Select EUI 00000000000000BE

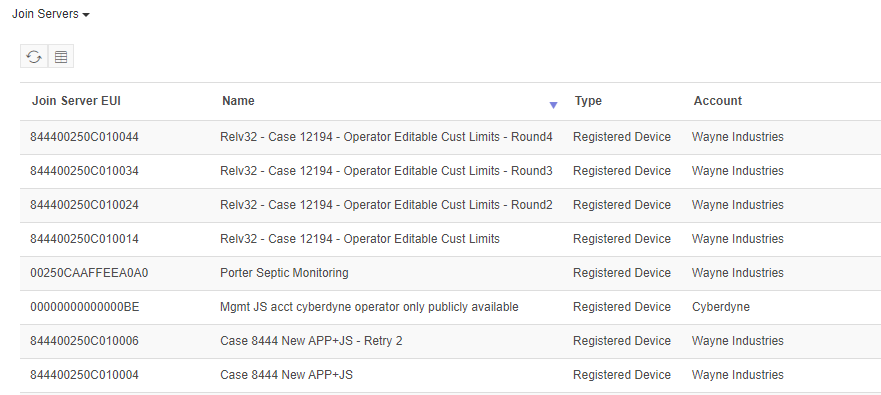click(84, 307)
